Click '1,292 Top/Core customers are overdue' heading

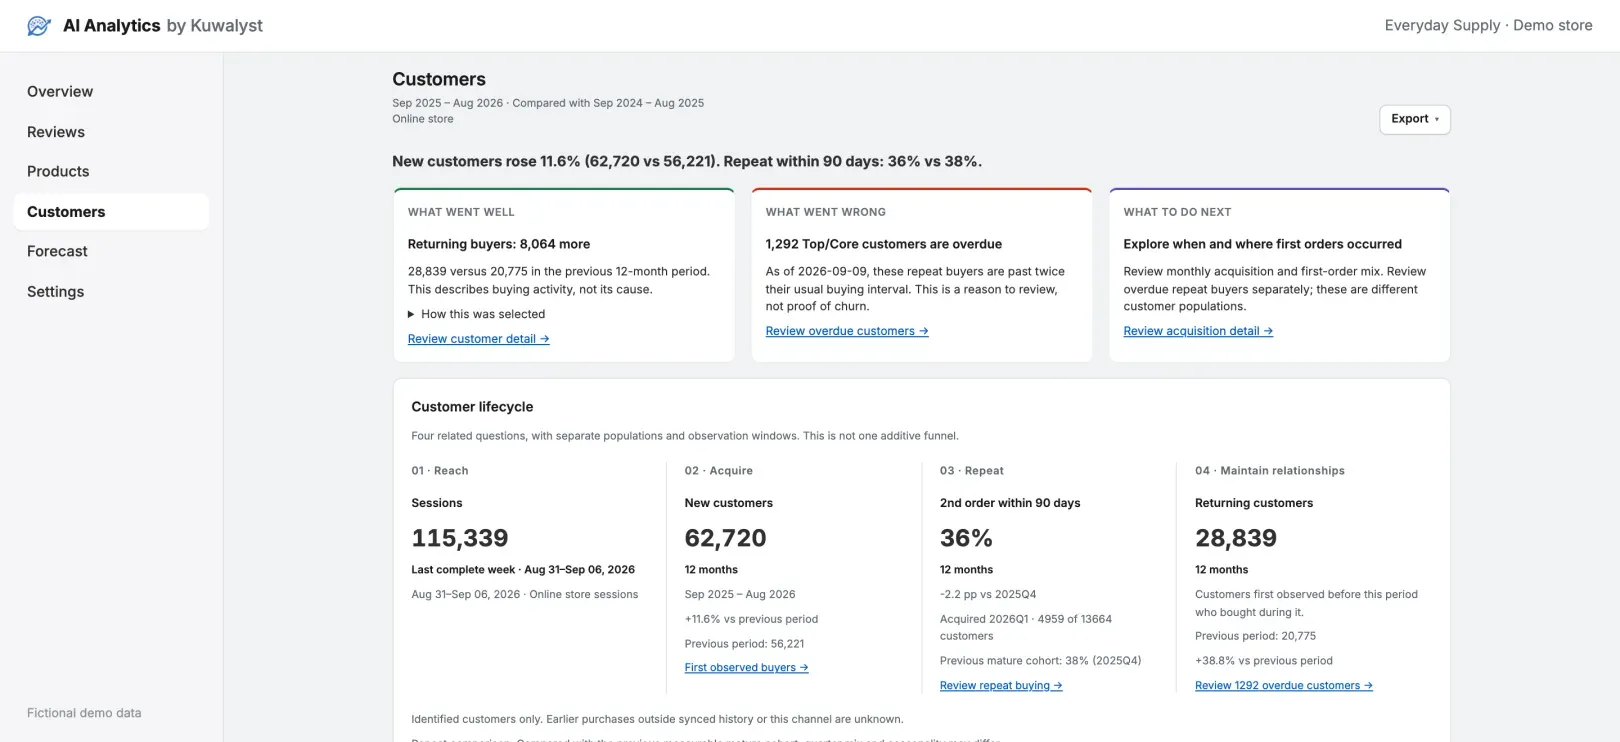pos(884,244)
